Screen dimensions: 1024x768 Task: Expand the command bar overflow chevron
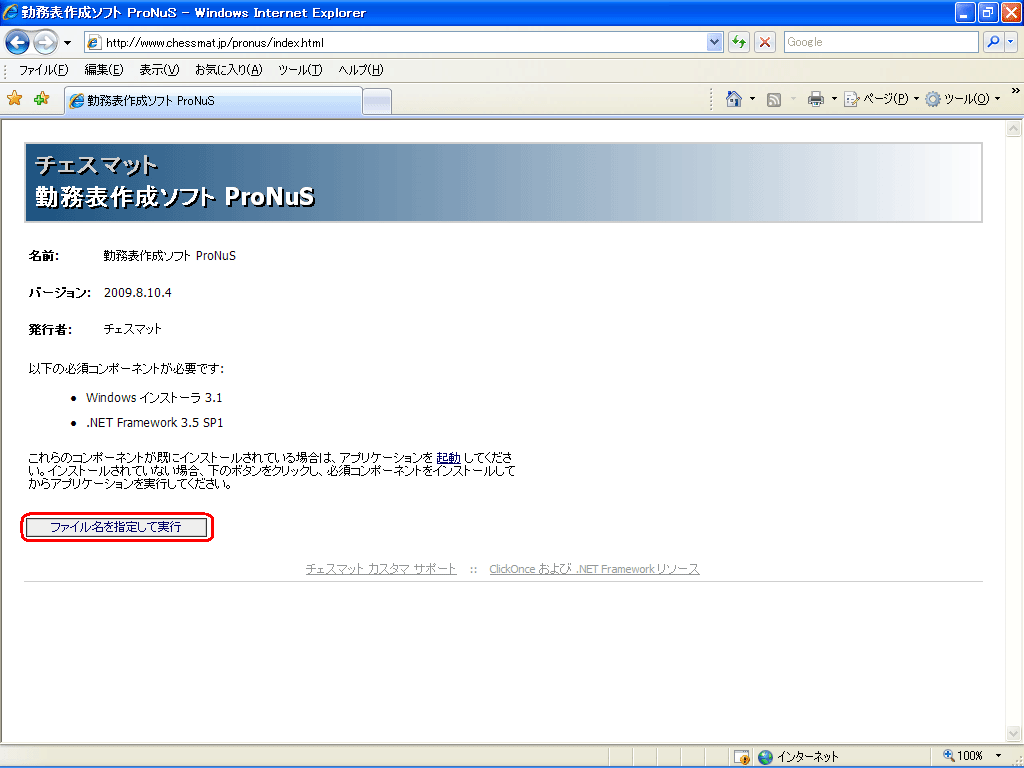pyautogui.click(x=1016, y=91)
